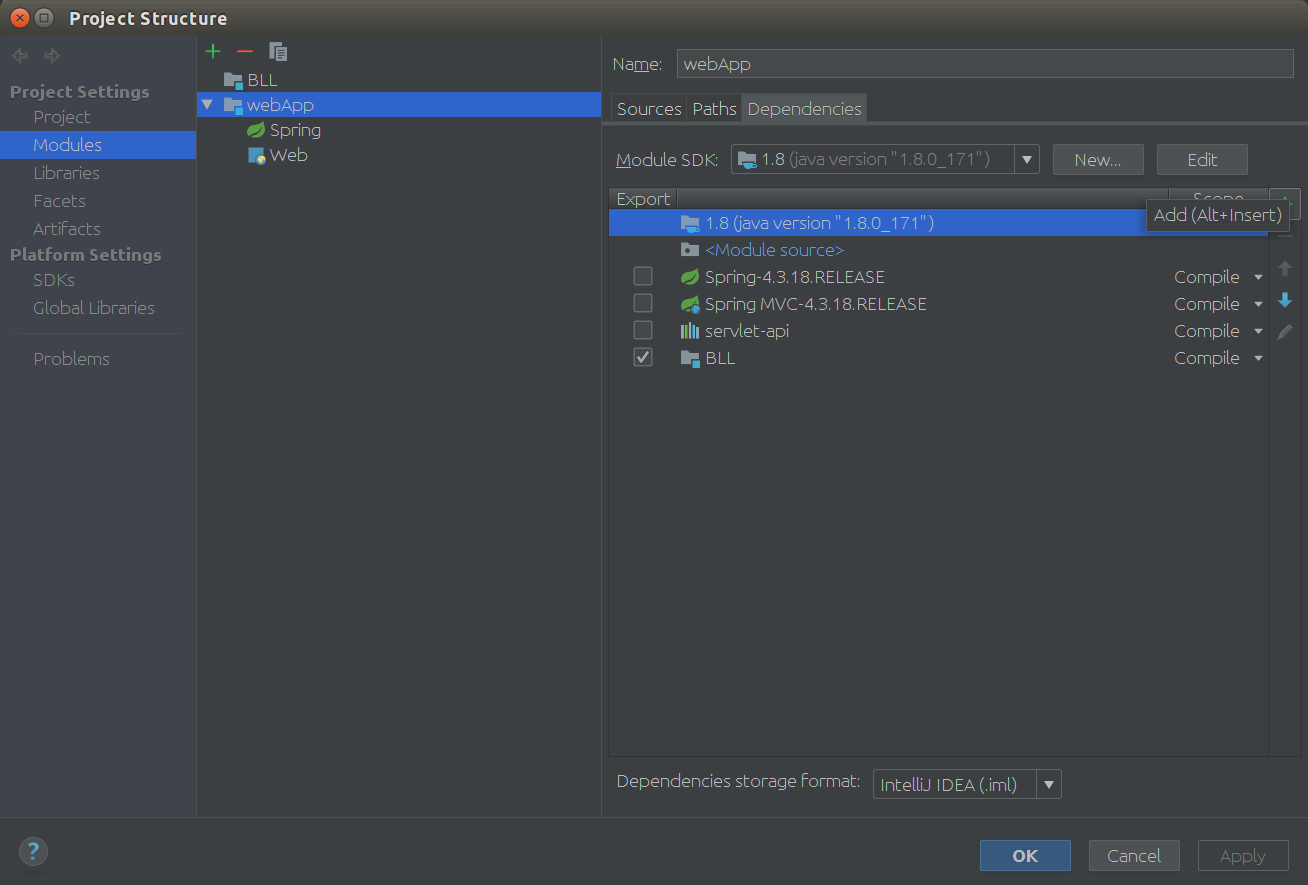Click the Module source folder icon
Viewport: 1308px width, 885px height.
tap(690, 250)
